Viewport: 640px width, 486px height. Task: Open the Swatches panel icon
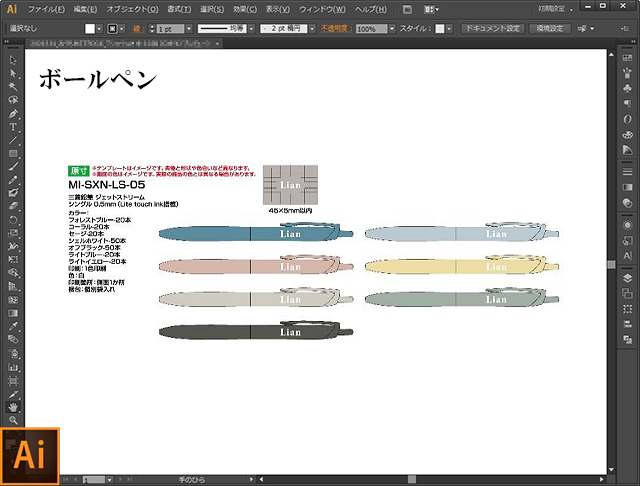click(x=627, y=58)
